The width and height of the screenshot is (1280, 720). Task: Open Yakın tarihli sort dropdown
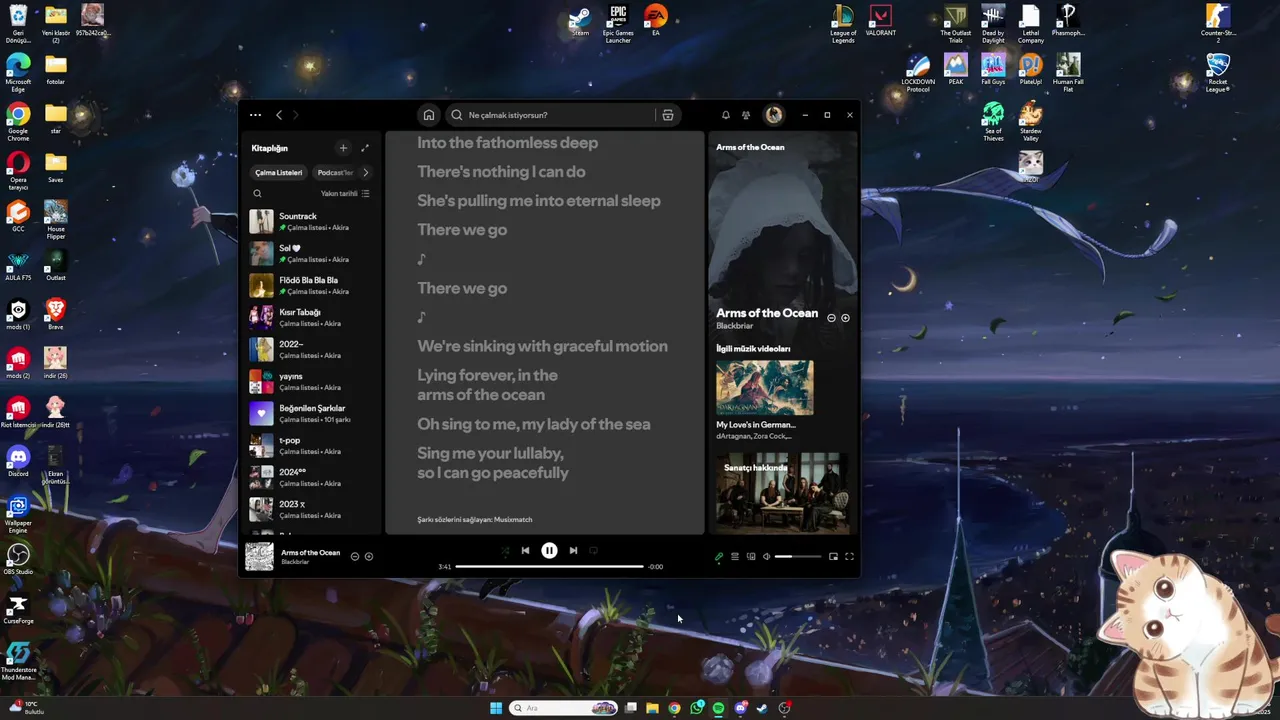click(x=345, y=194)
